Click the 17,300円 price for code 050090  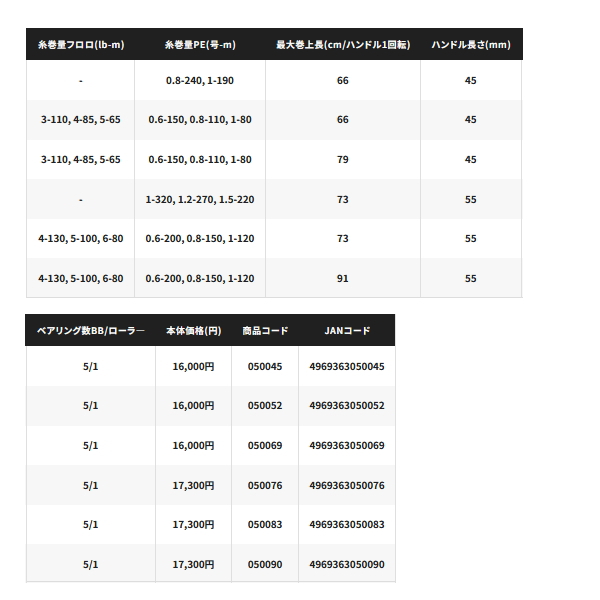point(193,564)
